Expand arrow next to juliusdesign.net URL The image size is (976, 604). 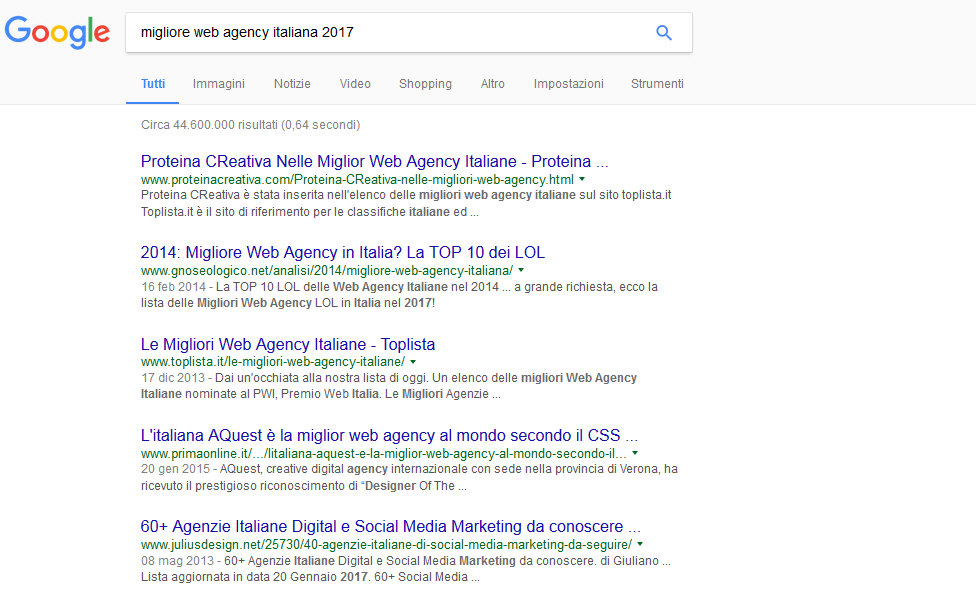point(640,545)
